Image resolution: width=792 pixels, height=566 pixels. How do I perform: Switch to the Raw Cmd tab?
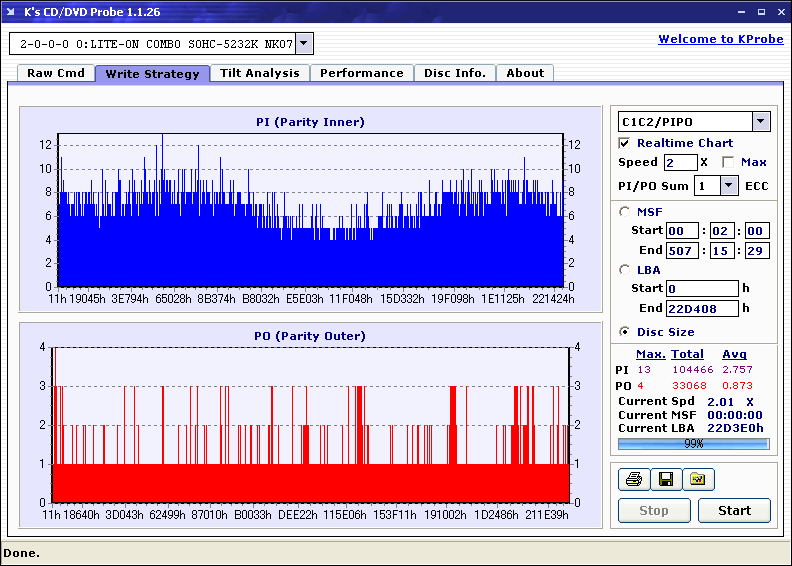point(56,73)
